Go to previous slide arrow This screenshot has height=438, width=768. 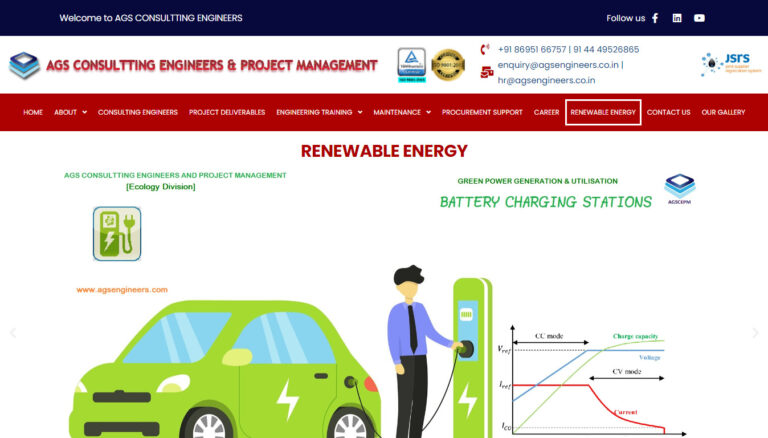(x=13, y=333)
